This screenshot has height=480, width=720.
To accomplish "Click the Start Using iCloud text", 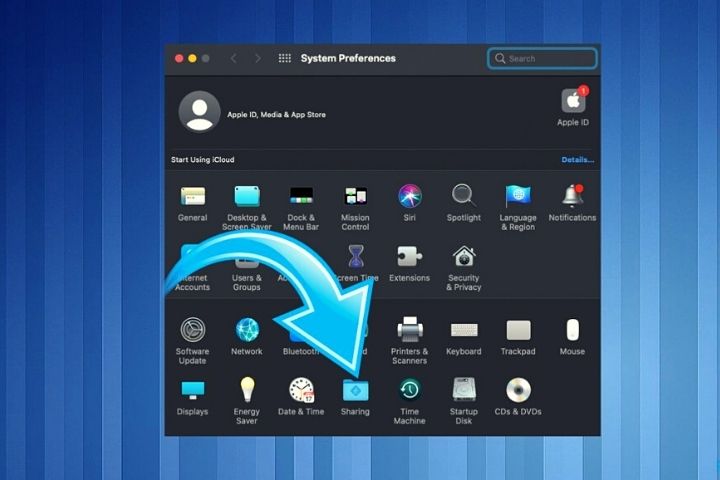I will coord(202,160).
